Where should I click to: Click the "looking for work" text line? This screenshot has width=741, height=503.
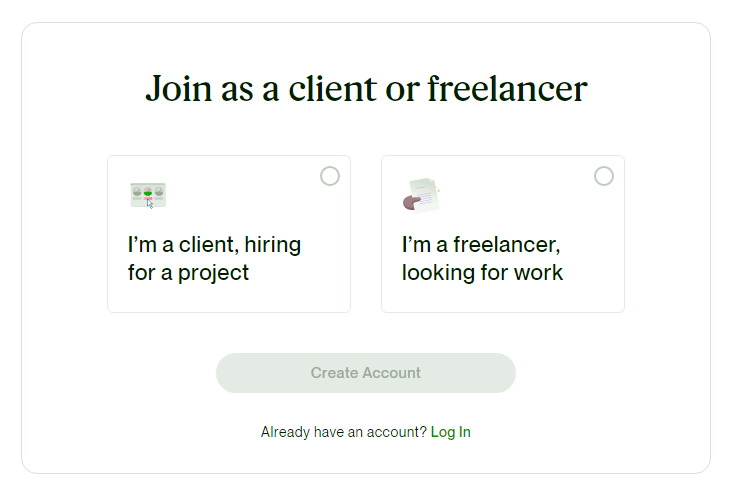tap(483, 273)
